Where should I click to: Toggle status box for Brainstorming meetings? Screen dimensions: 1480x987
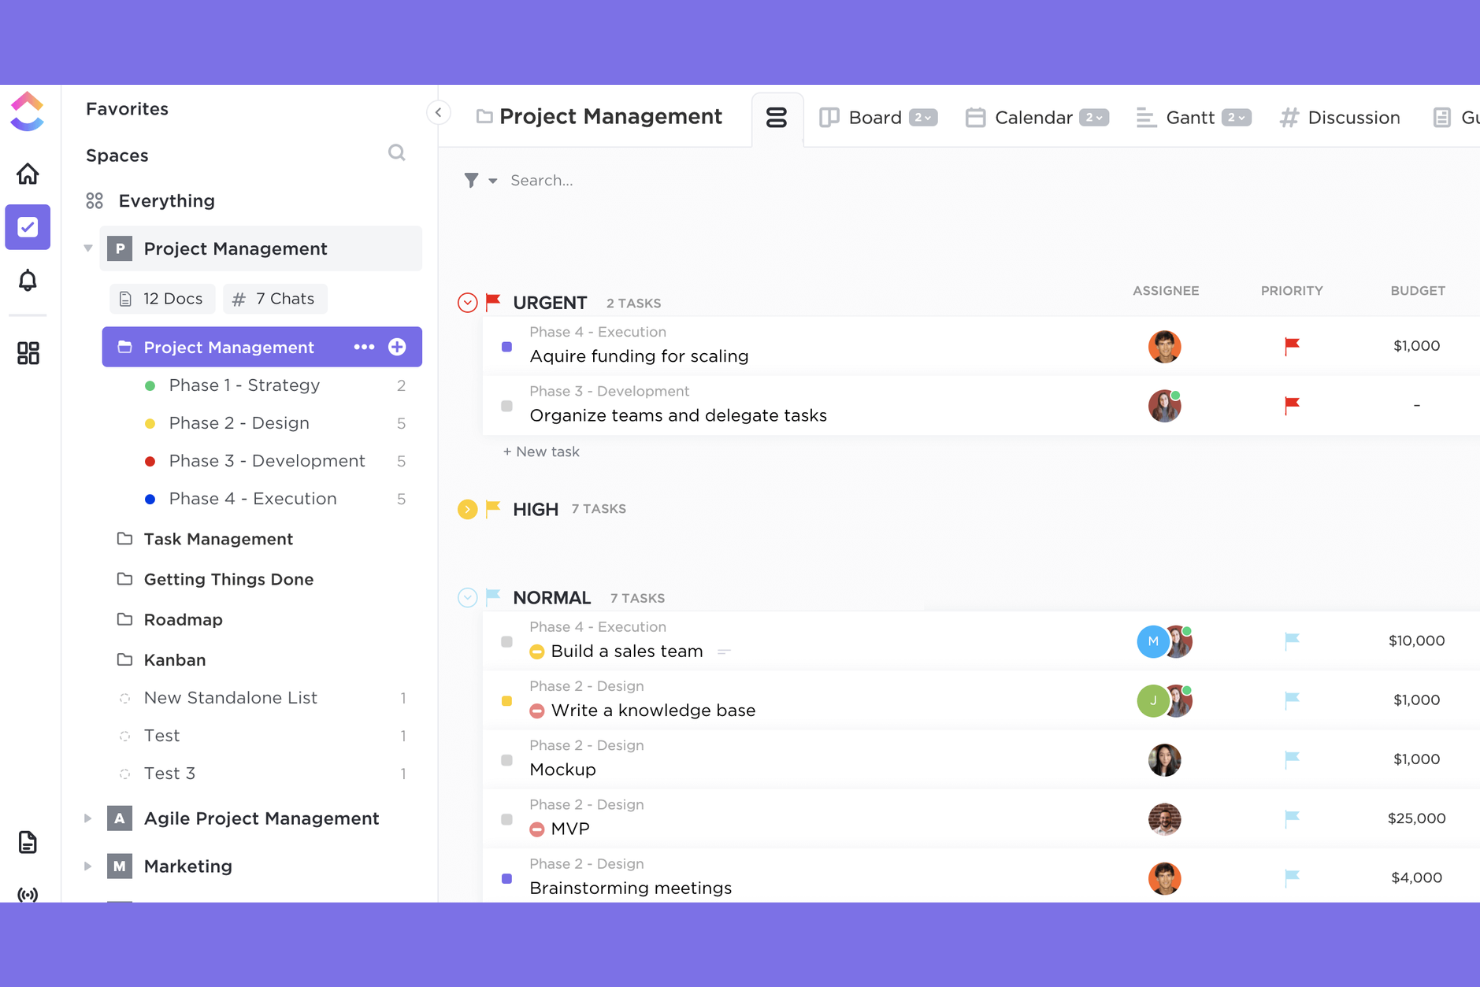(x=507, y=879)
